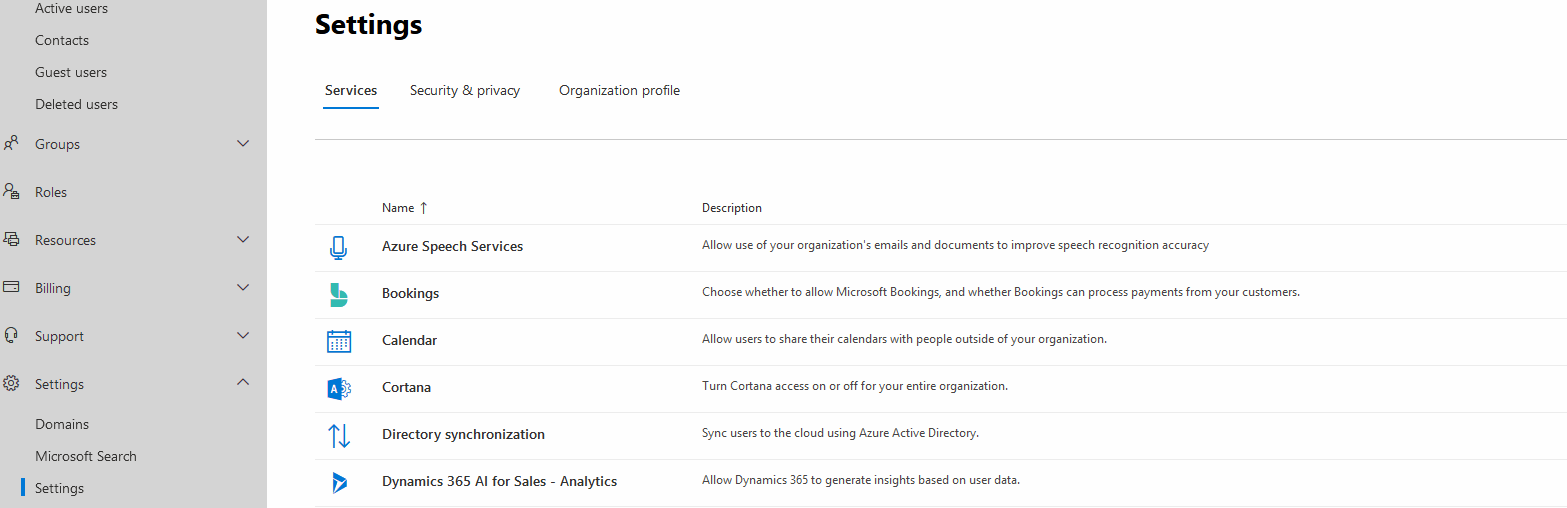
Task: Switch to the Security & privacy tab
Action: [x=465, y=90]
